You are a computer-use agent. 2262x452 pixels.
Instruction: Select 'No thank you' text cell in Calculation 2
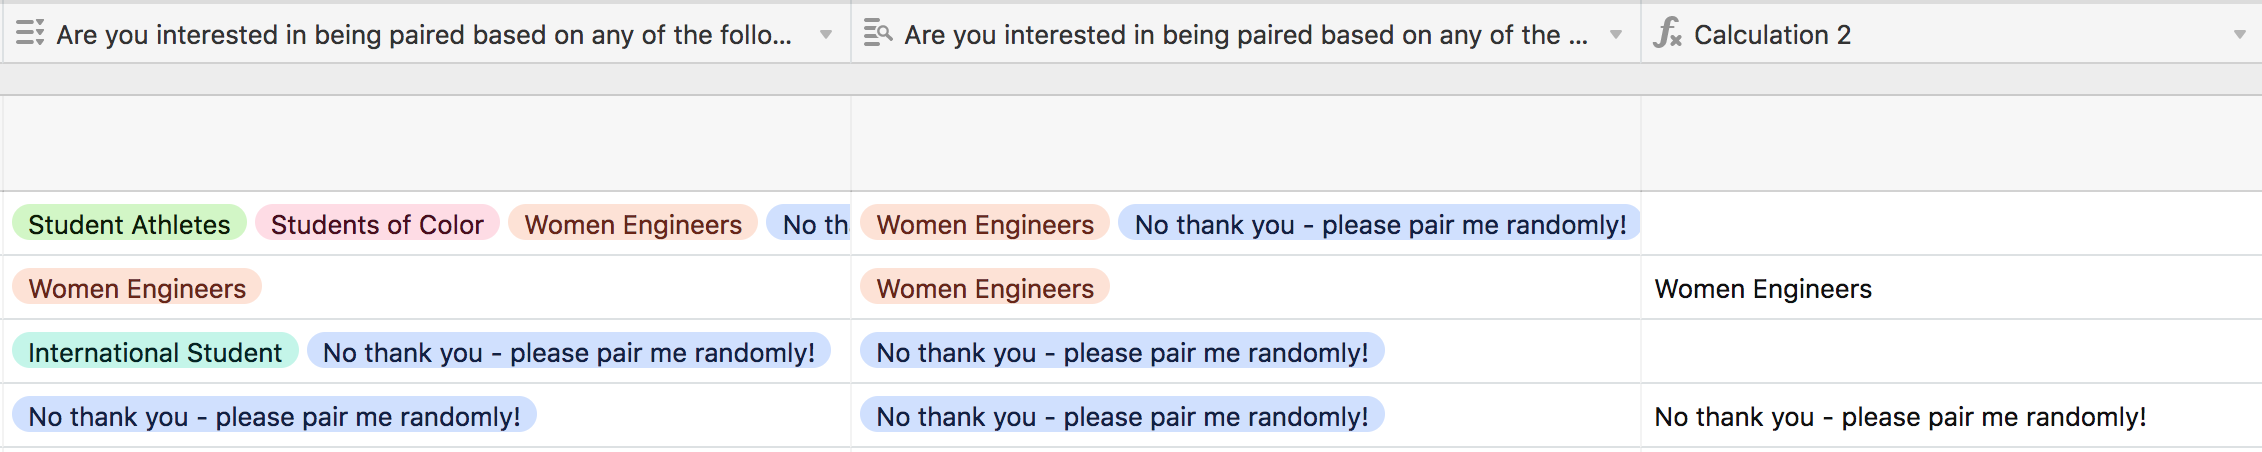tap(1900, 417)
